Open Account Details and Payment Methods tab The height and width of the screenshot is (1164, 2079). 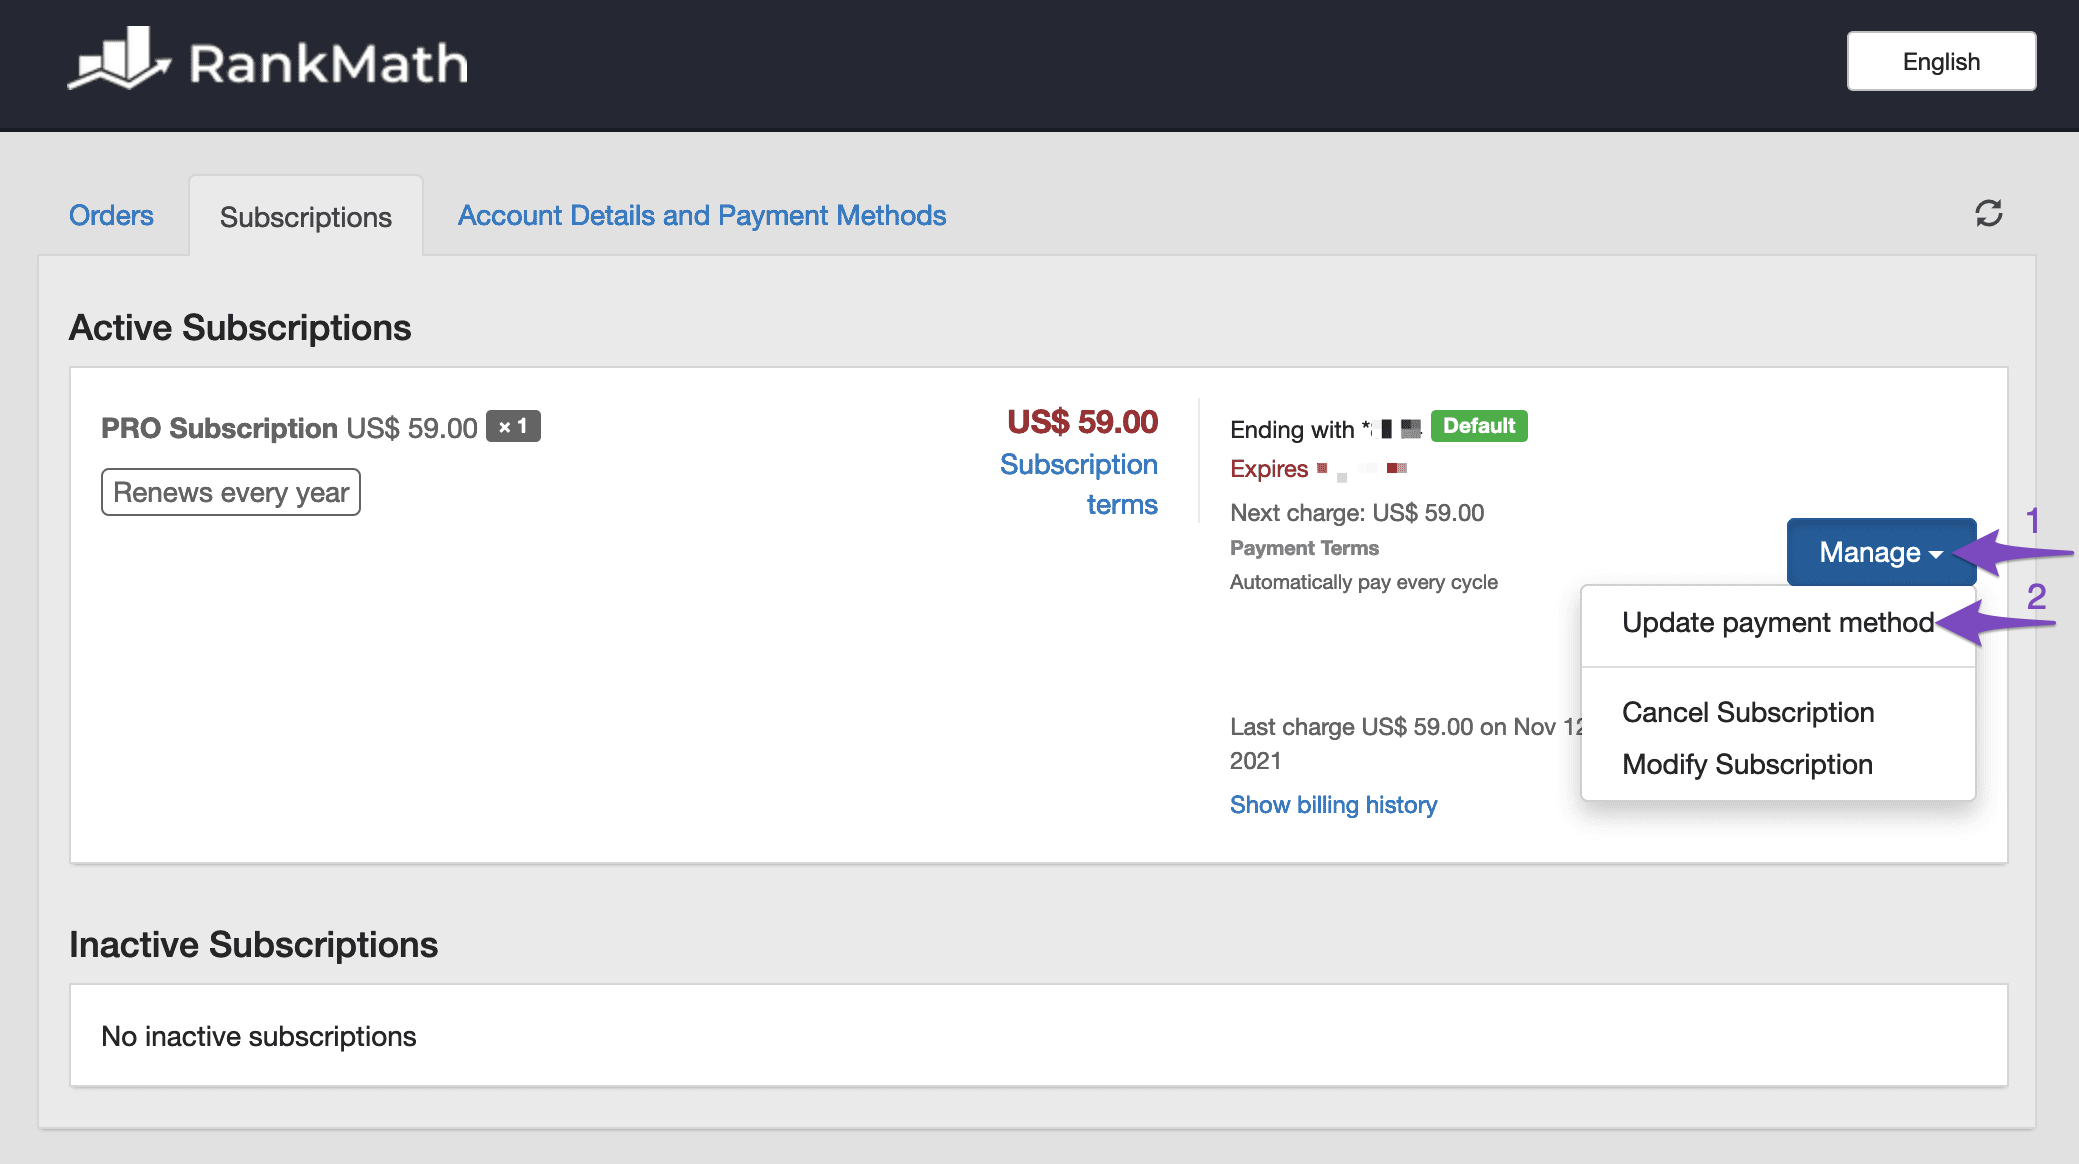coord(701,215)
